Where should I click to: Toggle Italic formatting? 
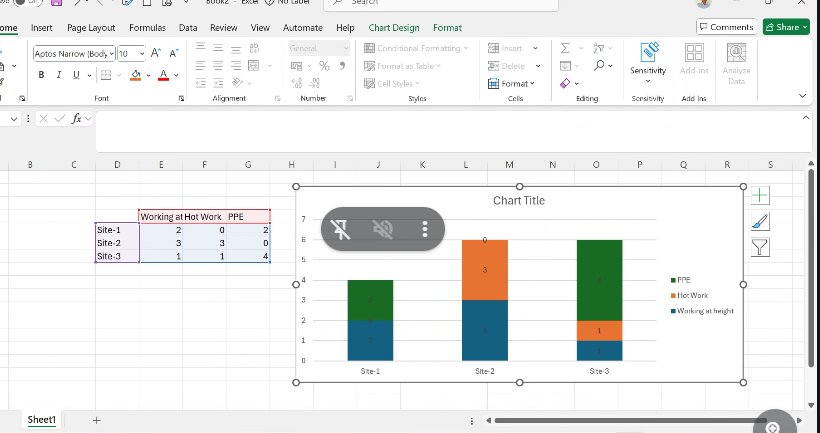(x=57, y=75)
